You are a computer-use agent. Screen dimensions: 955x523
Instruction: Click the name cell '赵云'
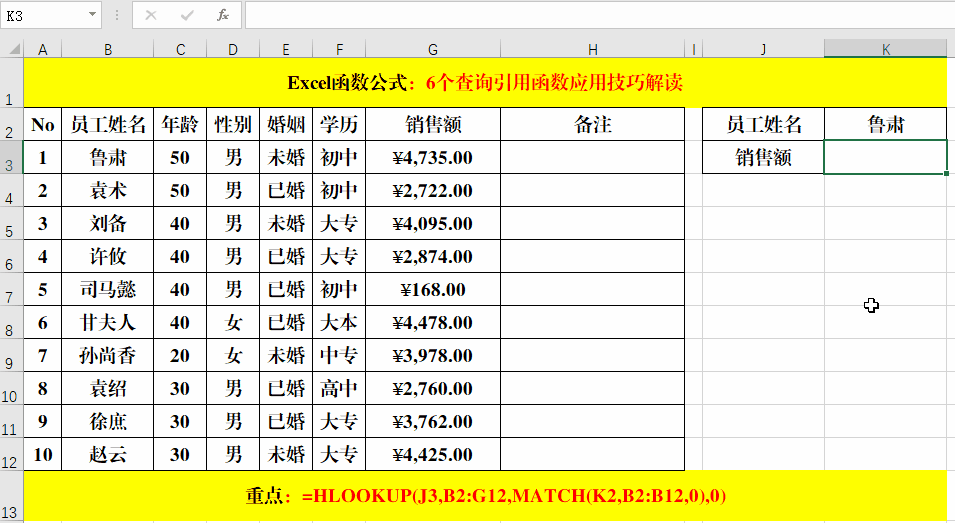click(108, 454)
